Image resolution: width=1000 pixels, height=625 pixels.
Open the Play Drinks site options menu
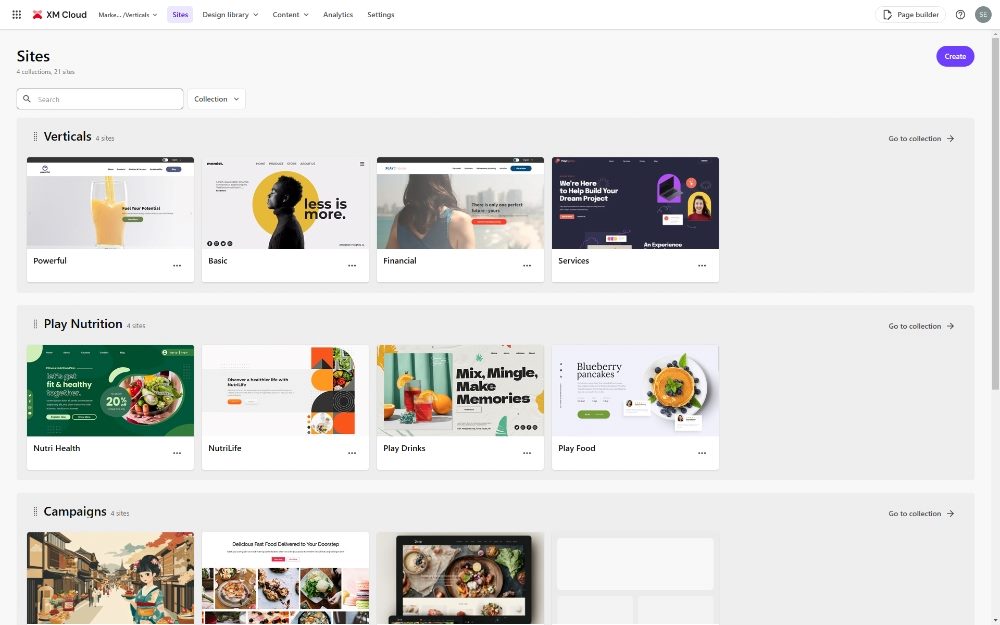(x=527, y=453)
